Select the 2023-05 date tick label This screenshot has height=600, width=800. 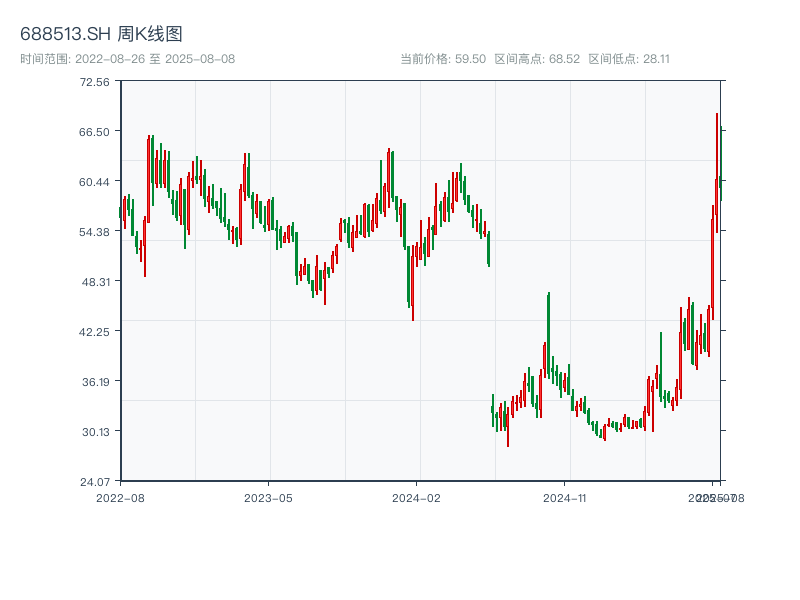tap(268, 497)
